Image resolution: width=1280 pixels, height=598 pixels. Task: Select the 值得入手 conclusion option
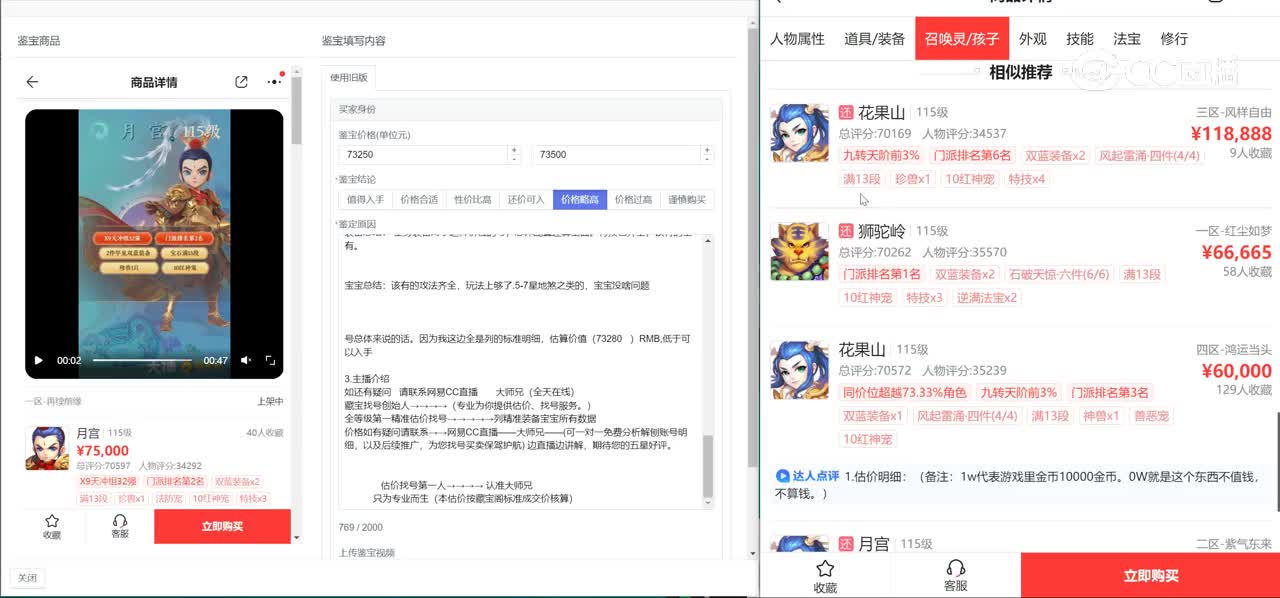click(x=365, y=199)
